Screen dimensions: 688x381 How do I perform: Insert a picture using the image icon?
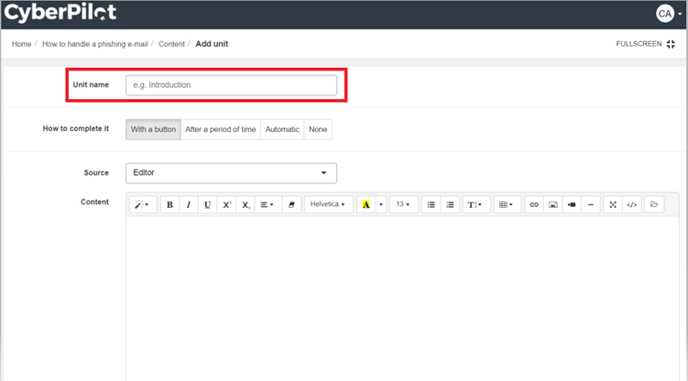[x=553, y=205]
